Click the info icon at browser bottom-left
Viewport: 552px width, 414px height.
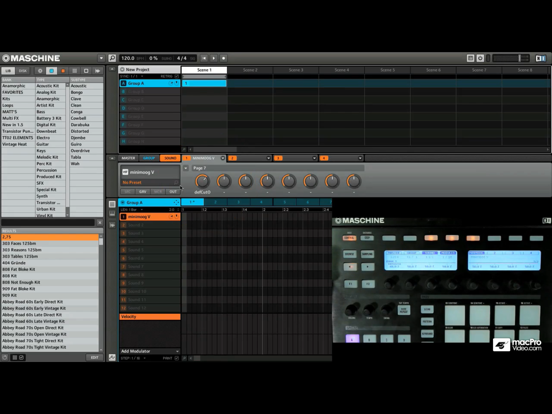[5, 357]
